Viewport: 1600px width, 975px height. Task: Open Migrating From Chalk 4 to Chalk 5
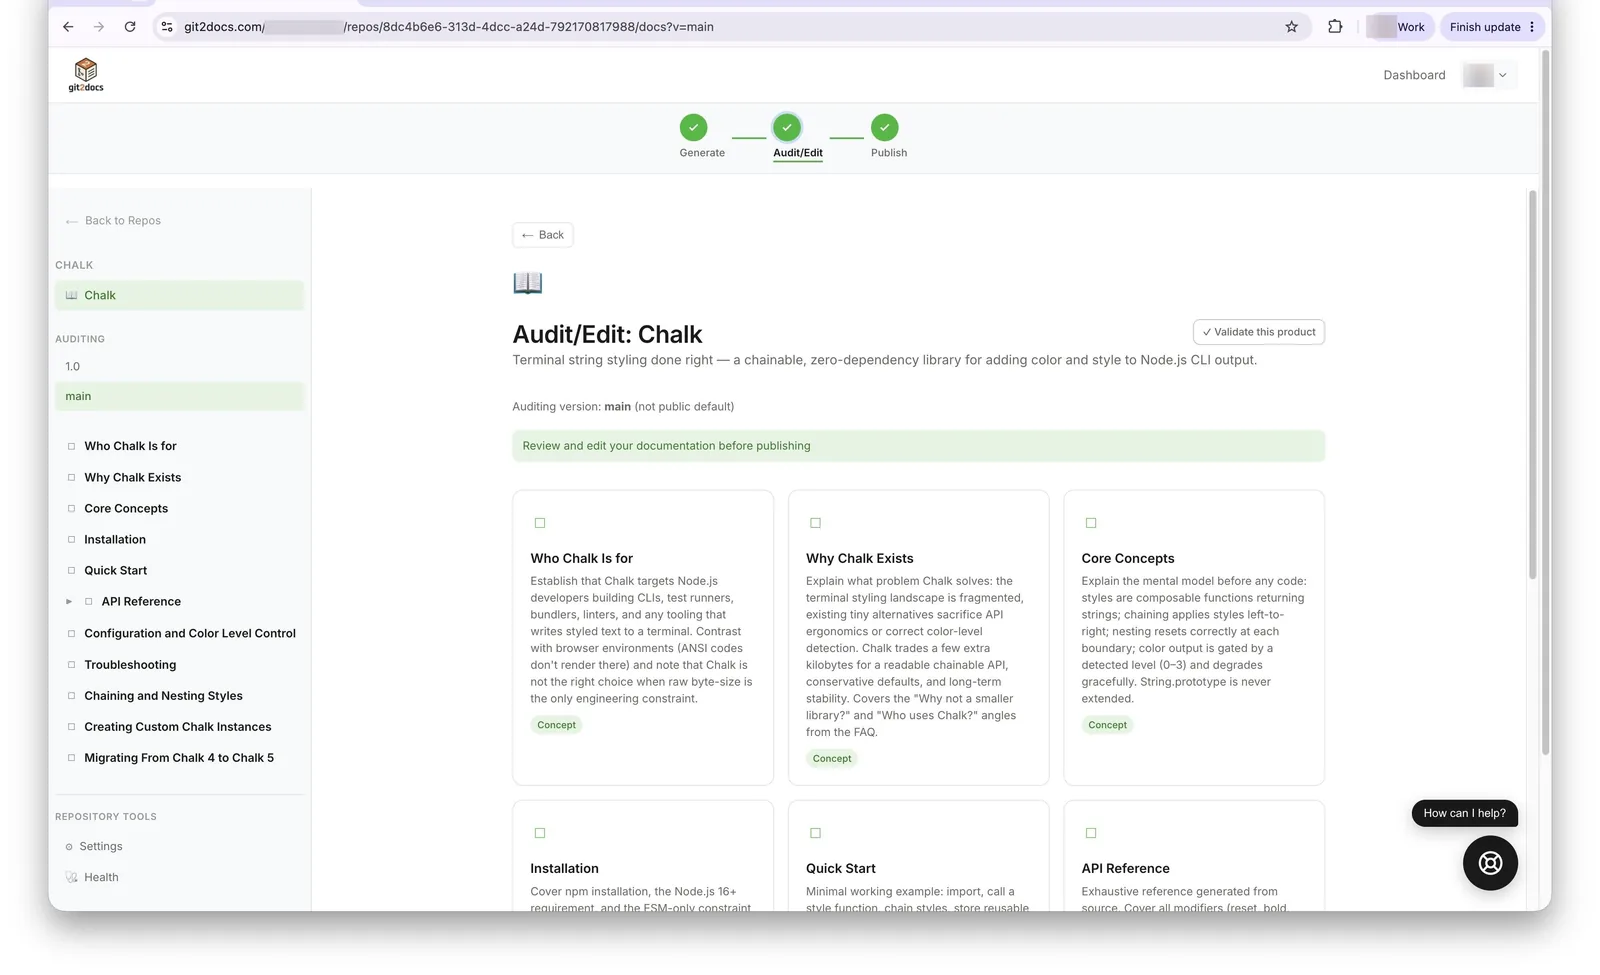point(179,758)
